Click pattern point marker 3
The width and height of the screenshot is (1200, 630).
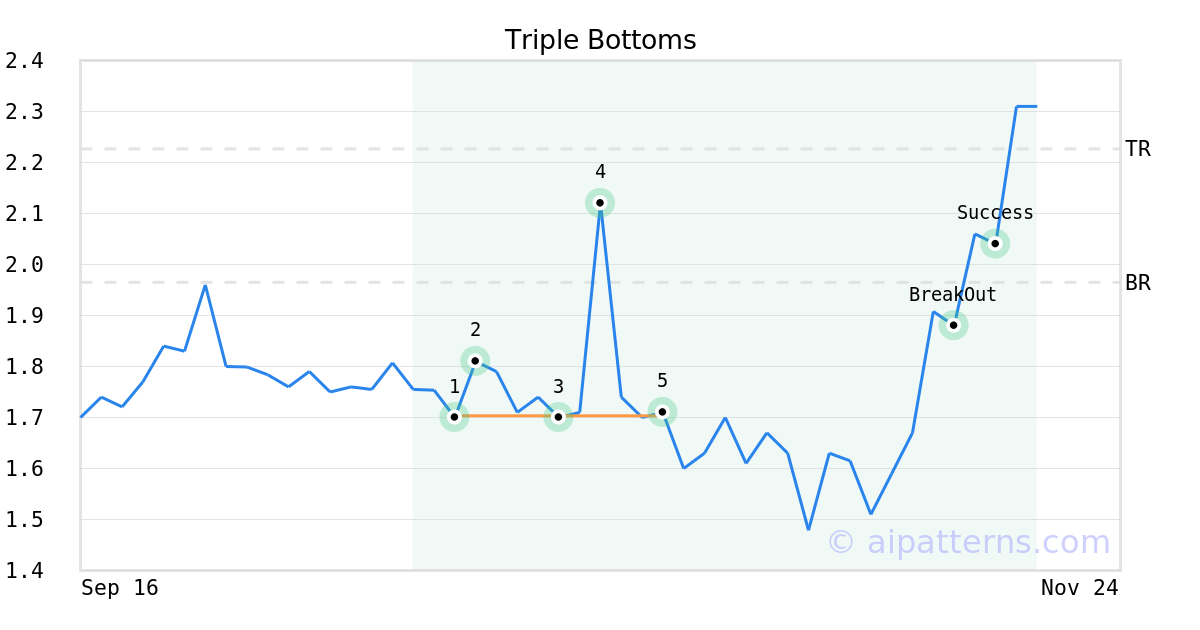(558, 416)
